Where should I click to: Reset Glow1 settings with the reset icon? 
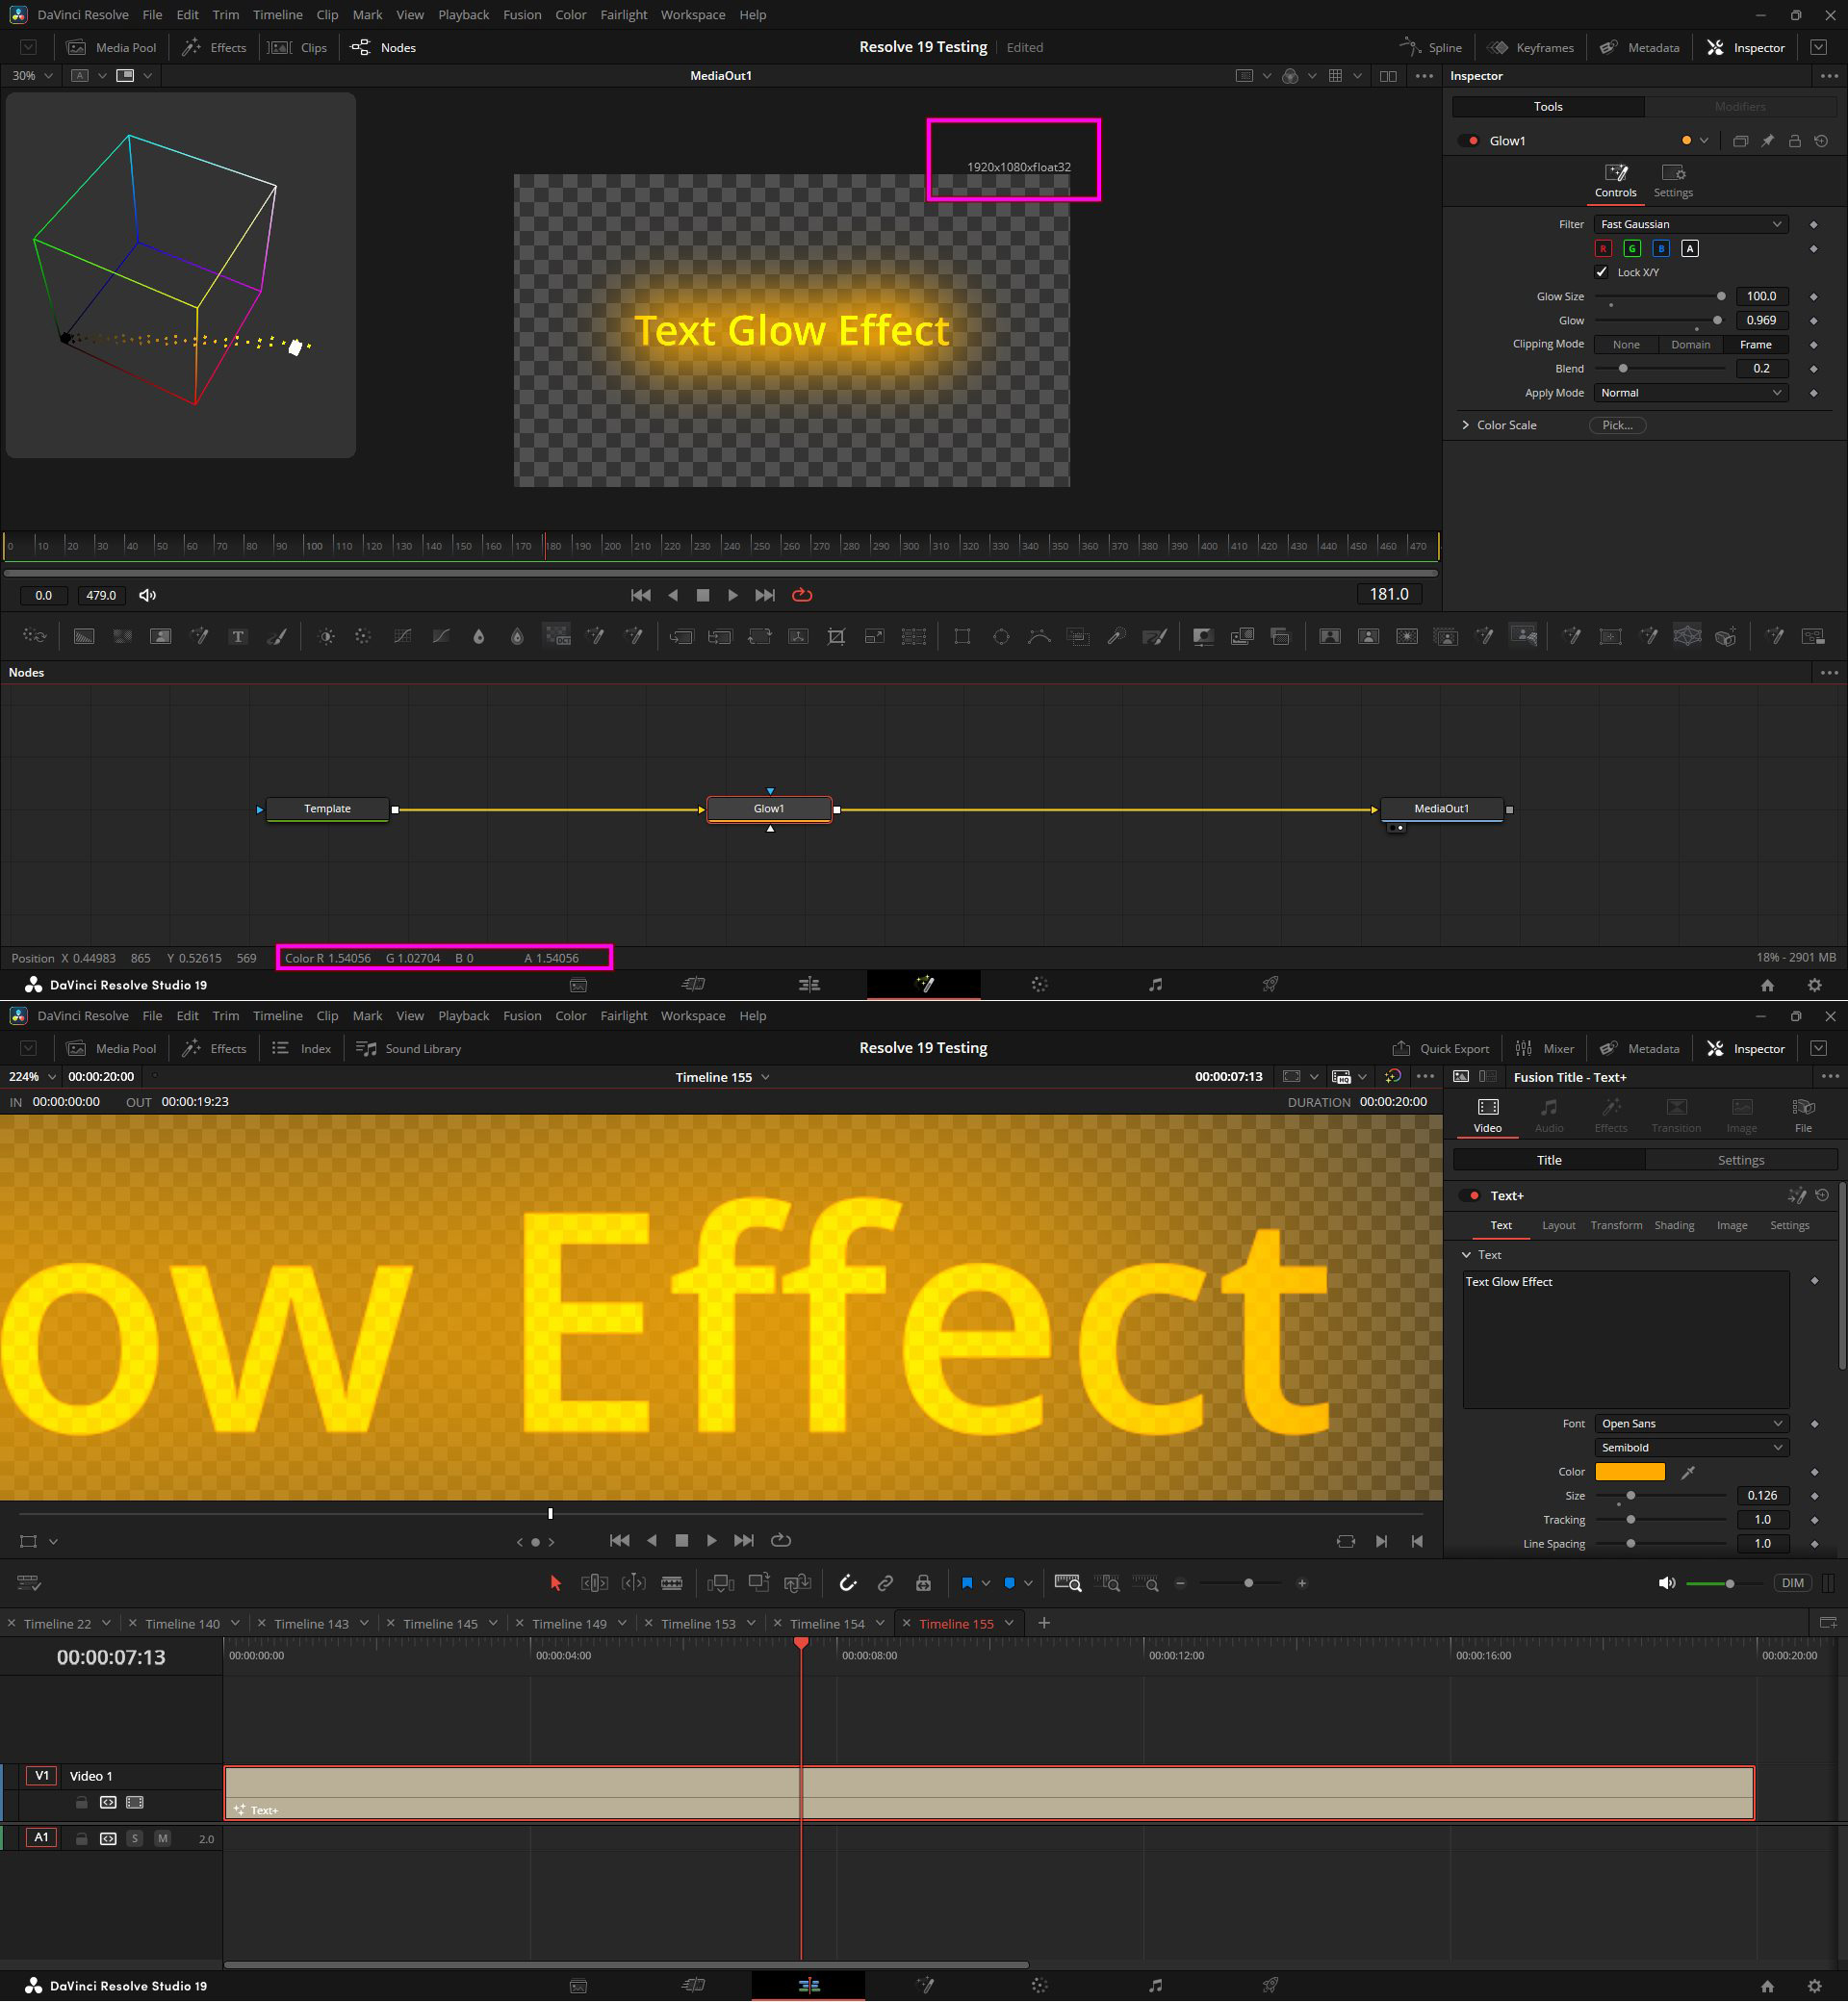pos(1821,141)
